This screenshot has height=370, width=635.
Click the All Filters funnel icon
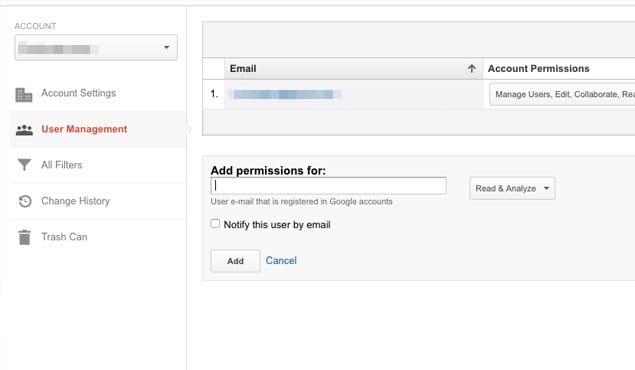[x=24, y=164]
